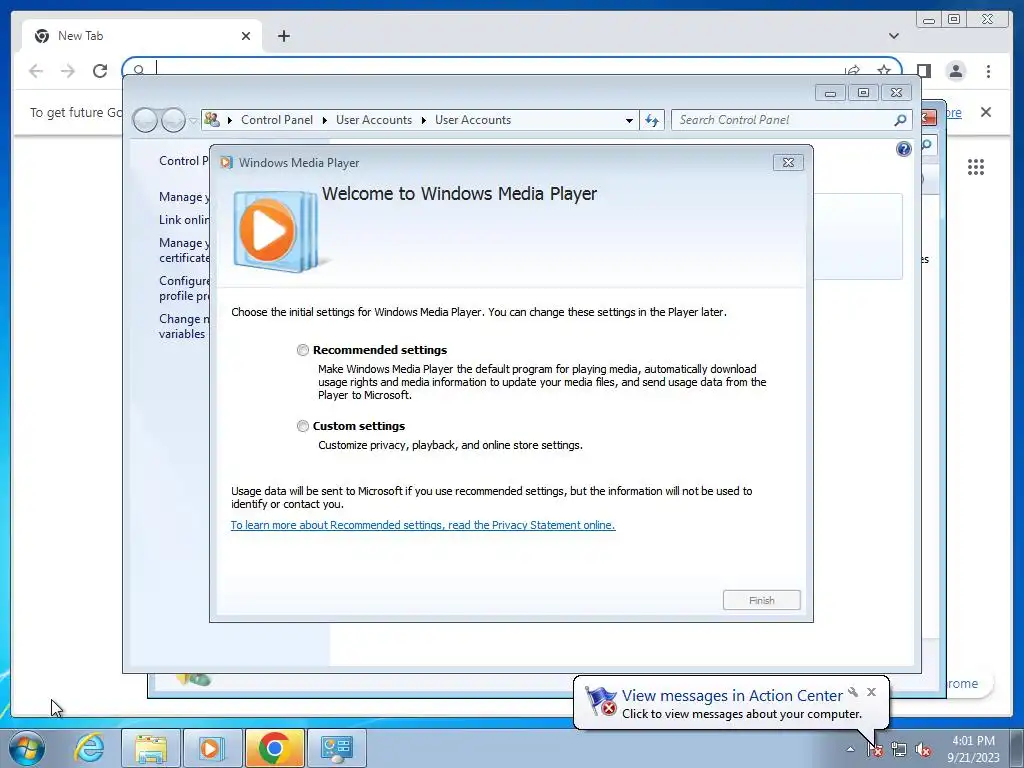This screenshot has width=1024, height=768.
Task: Click the wrench icon in Action Center balloon
Action: tap(853, 692)
